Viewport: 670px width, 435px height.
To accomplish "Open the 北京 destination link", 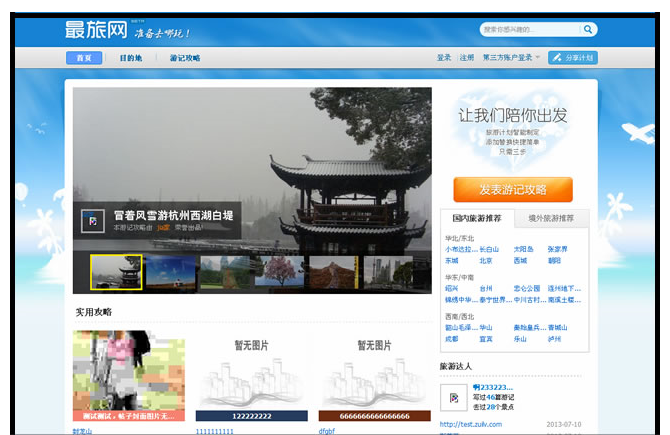I will tap(485, 260).
